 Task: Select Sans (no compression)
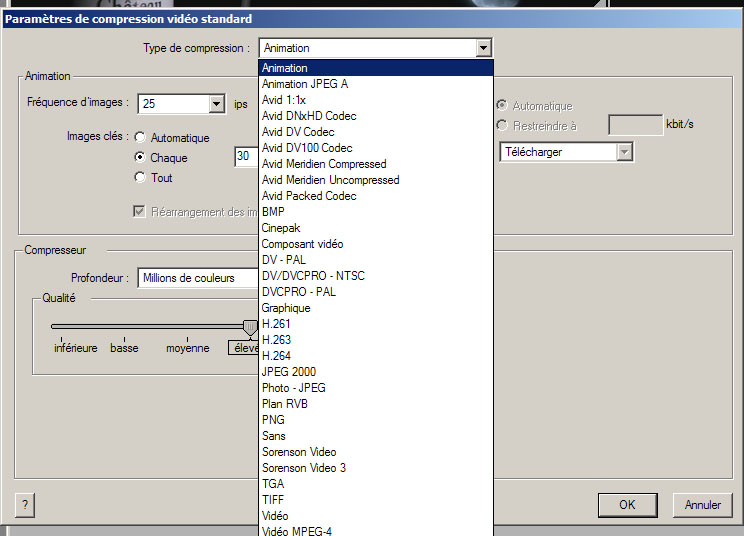tap(376, 436)
